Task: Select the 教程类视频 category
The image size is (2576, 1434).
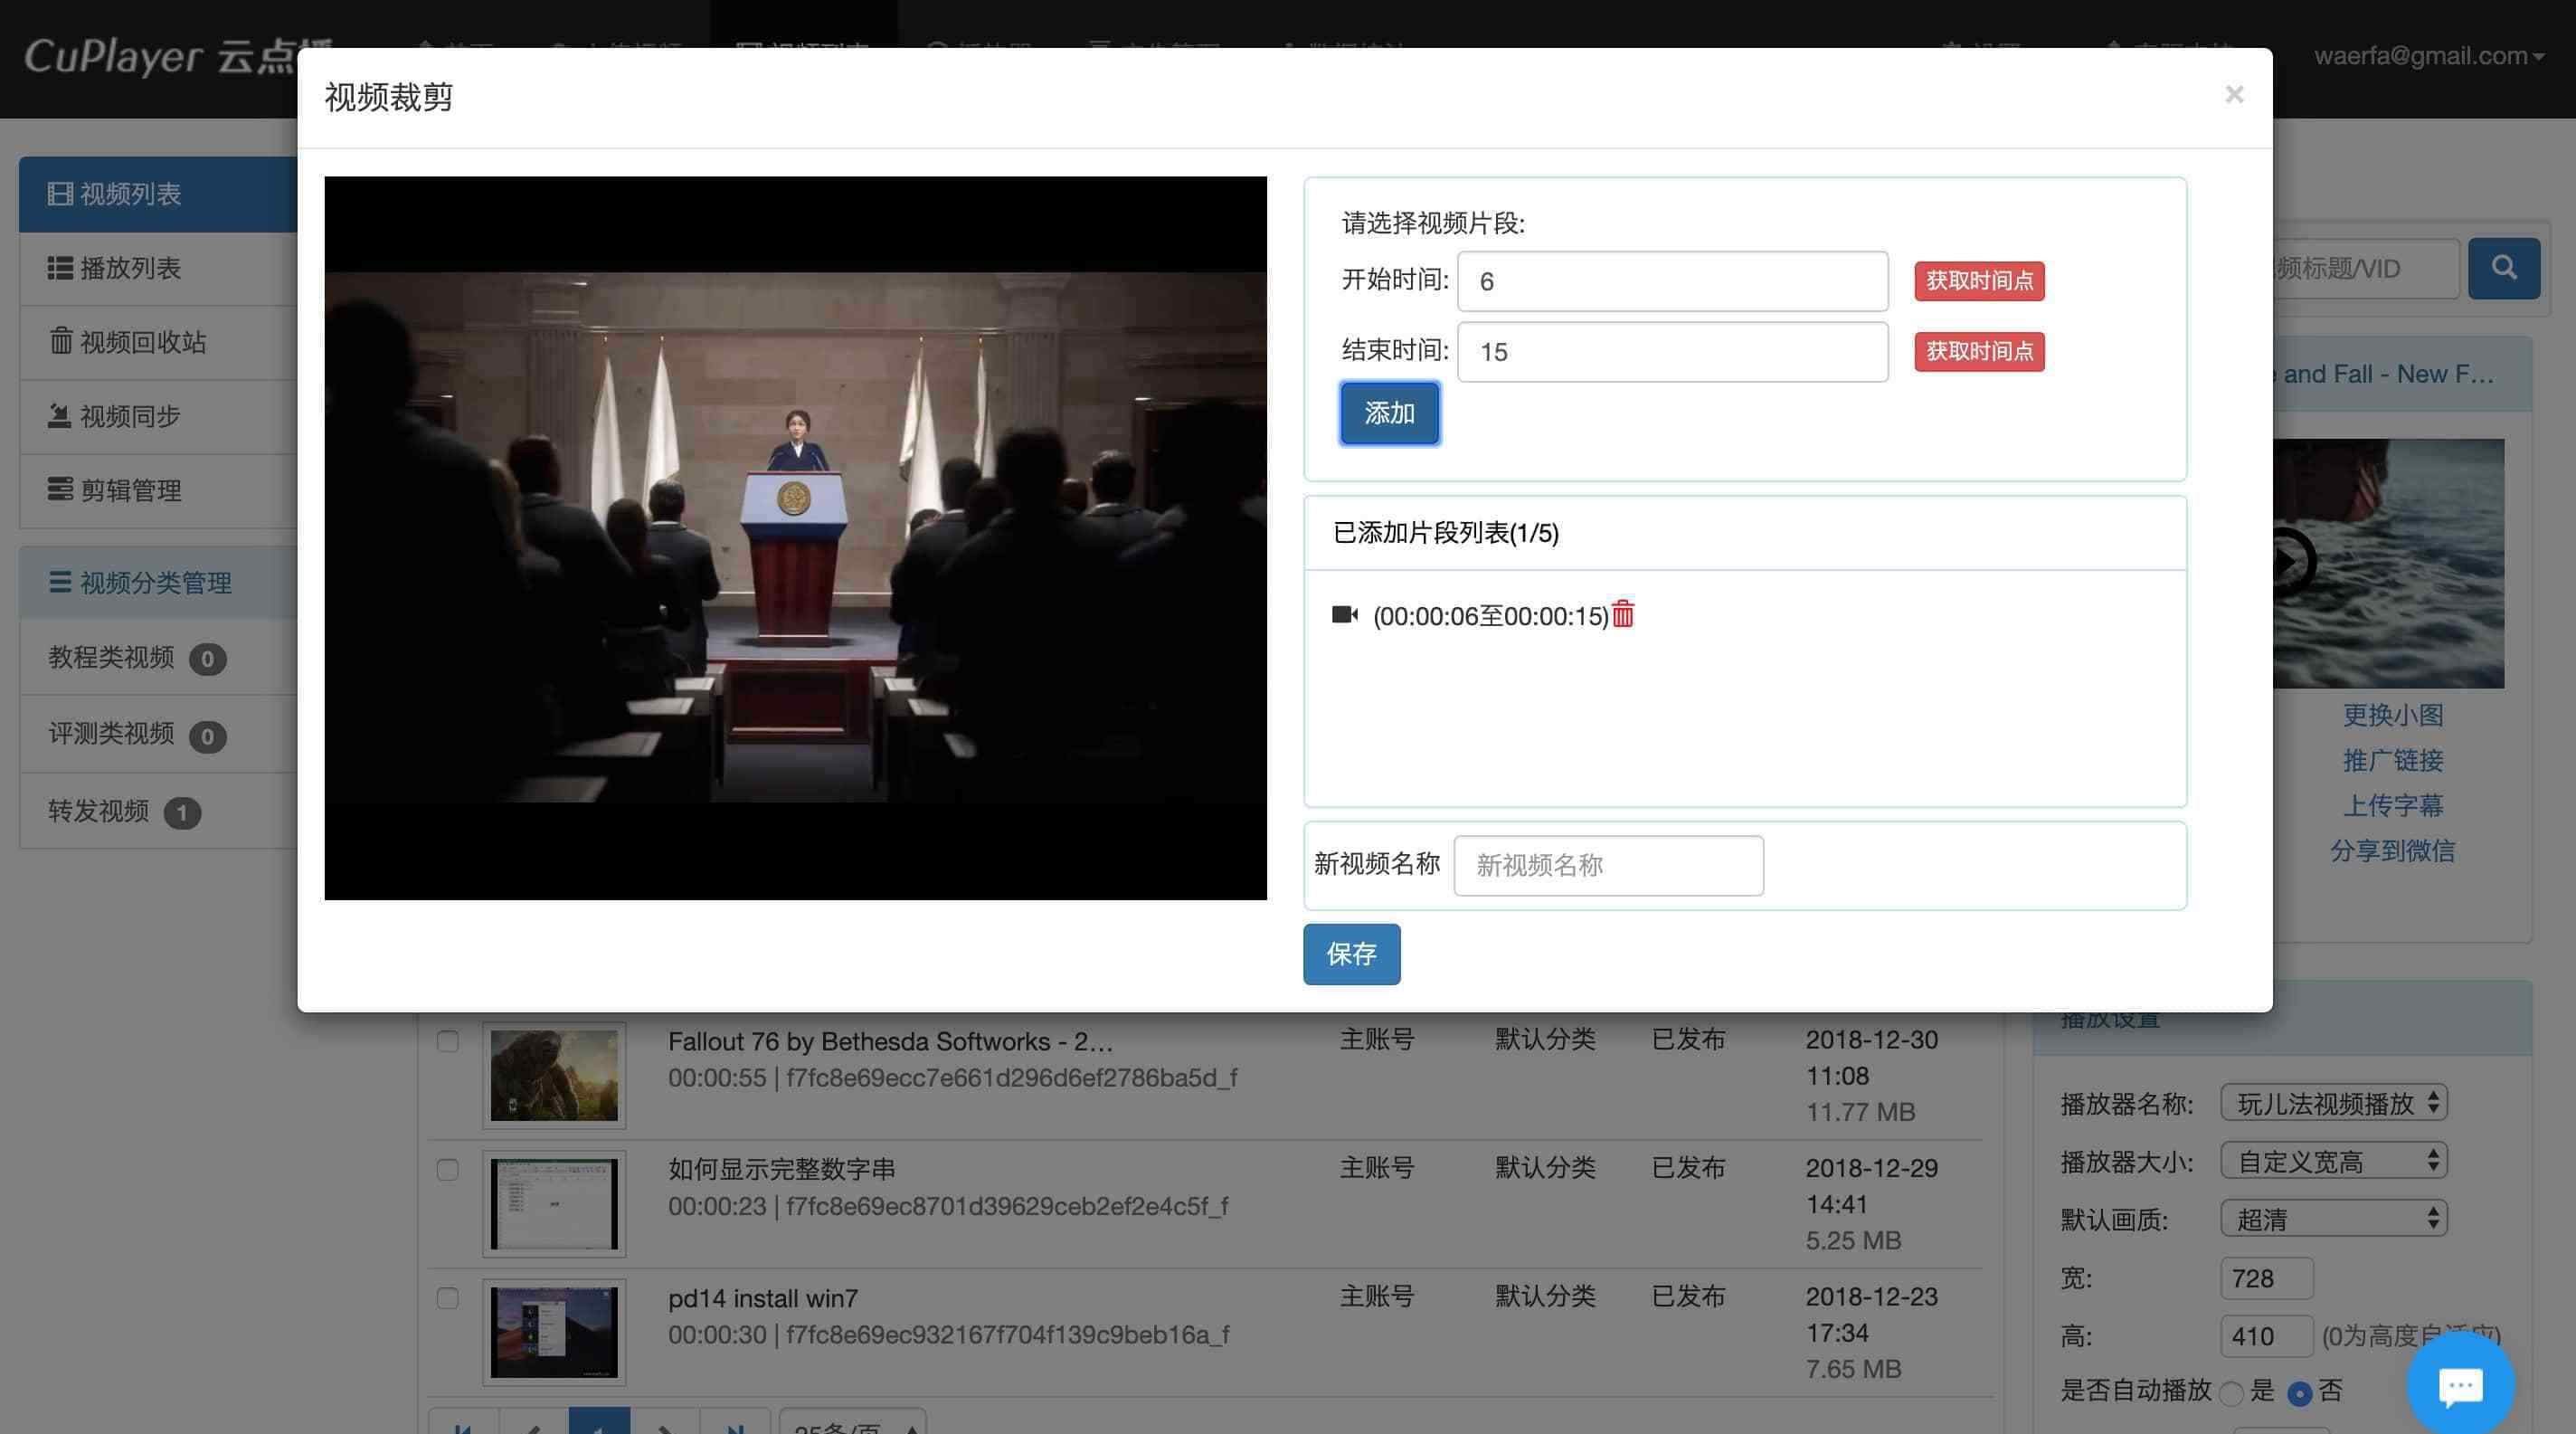Action: point(158,657)
